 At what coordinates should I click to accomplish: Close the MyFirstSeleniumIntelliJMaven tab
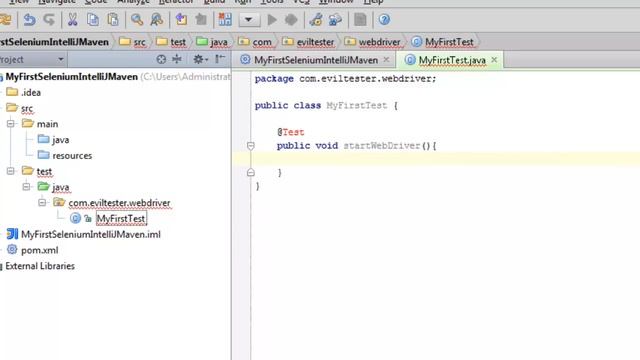pyautogui.click(x=386, y=60)
